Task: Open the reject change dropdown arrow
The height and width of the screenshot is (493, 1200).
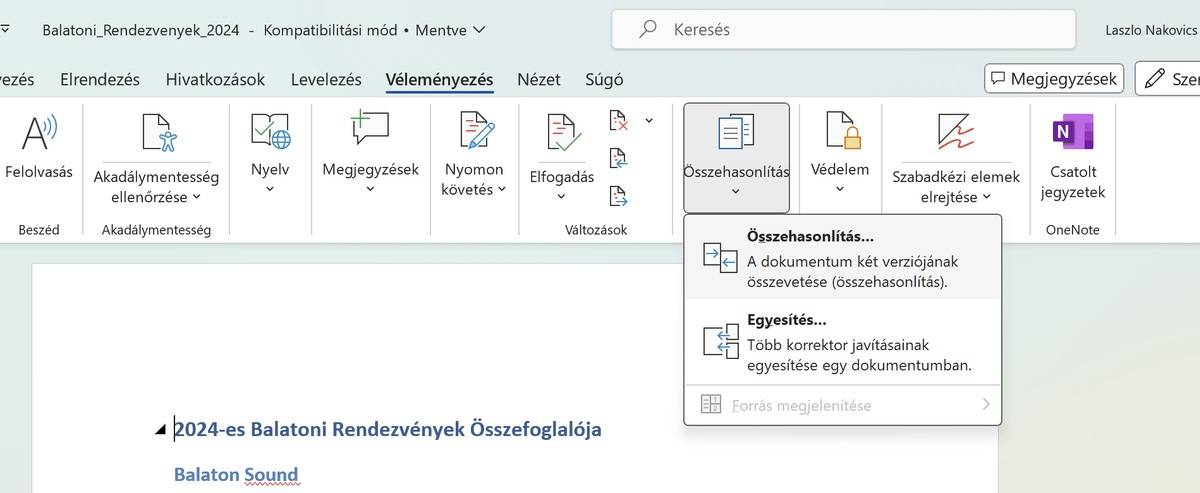Action: pos(649,121)
